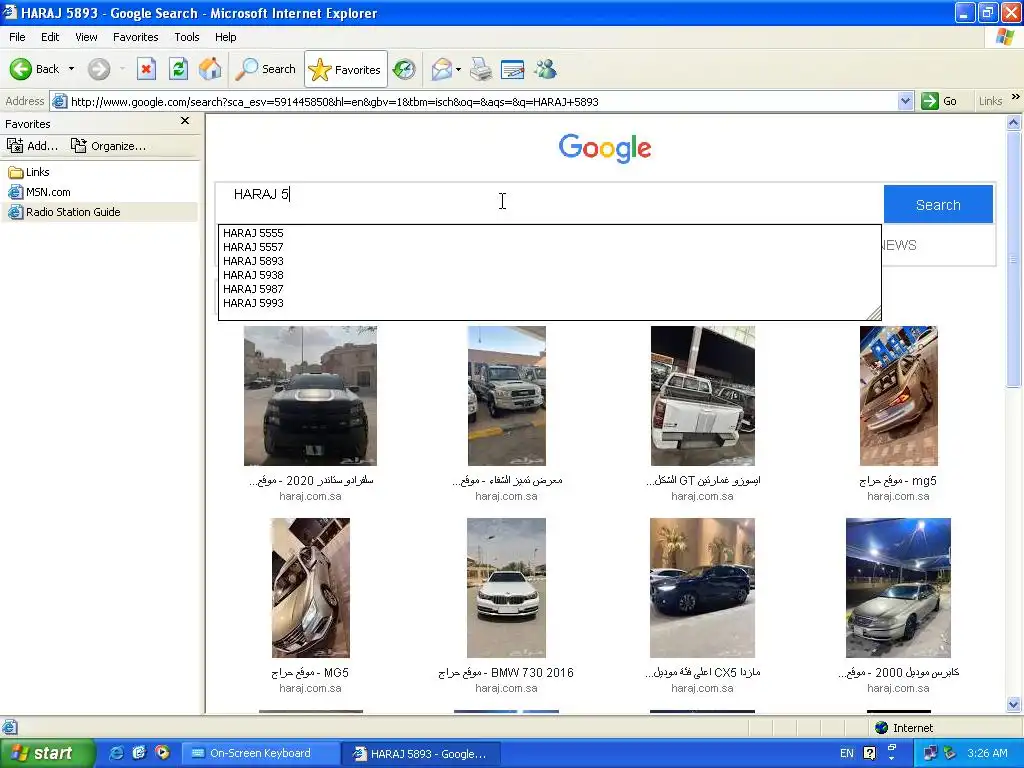Open the Mazda CX5 thumbnail
The image size is (1024, 768).
pos(703,588)
